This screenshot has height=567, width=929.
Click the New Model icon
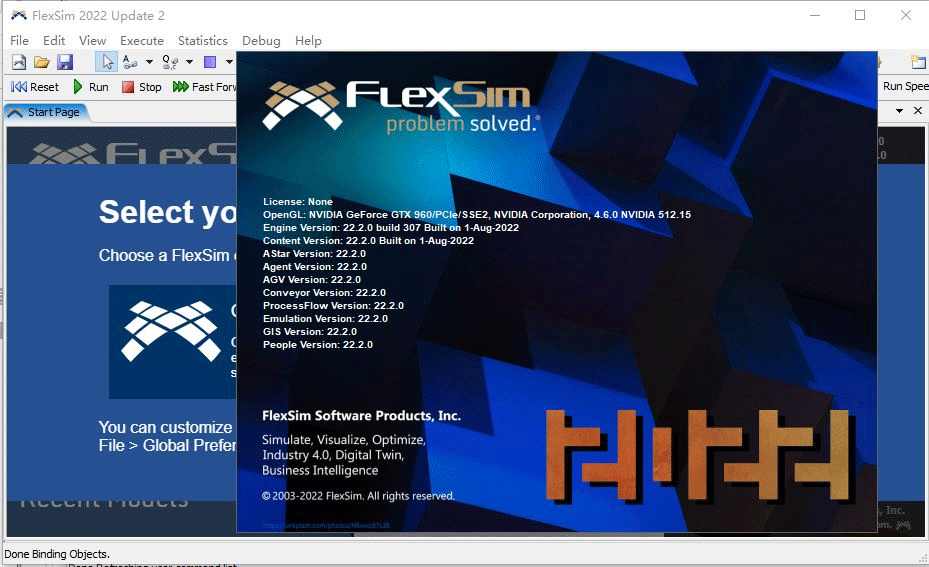click(19, 62)
